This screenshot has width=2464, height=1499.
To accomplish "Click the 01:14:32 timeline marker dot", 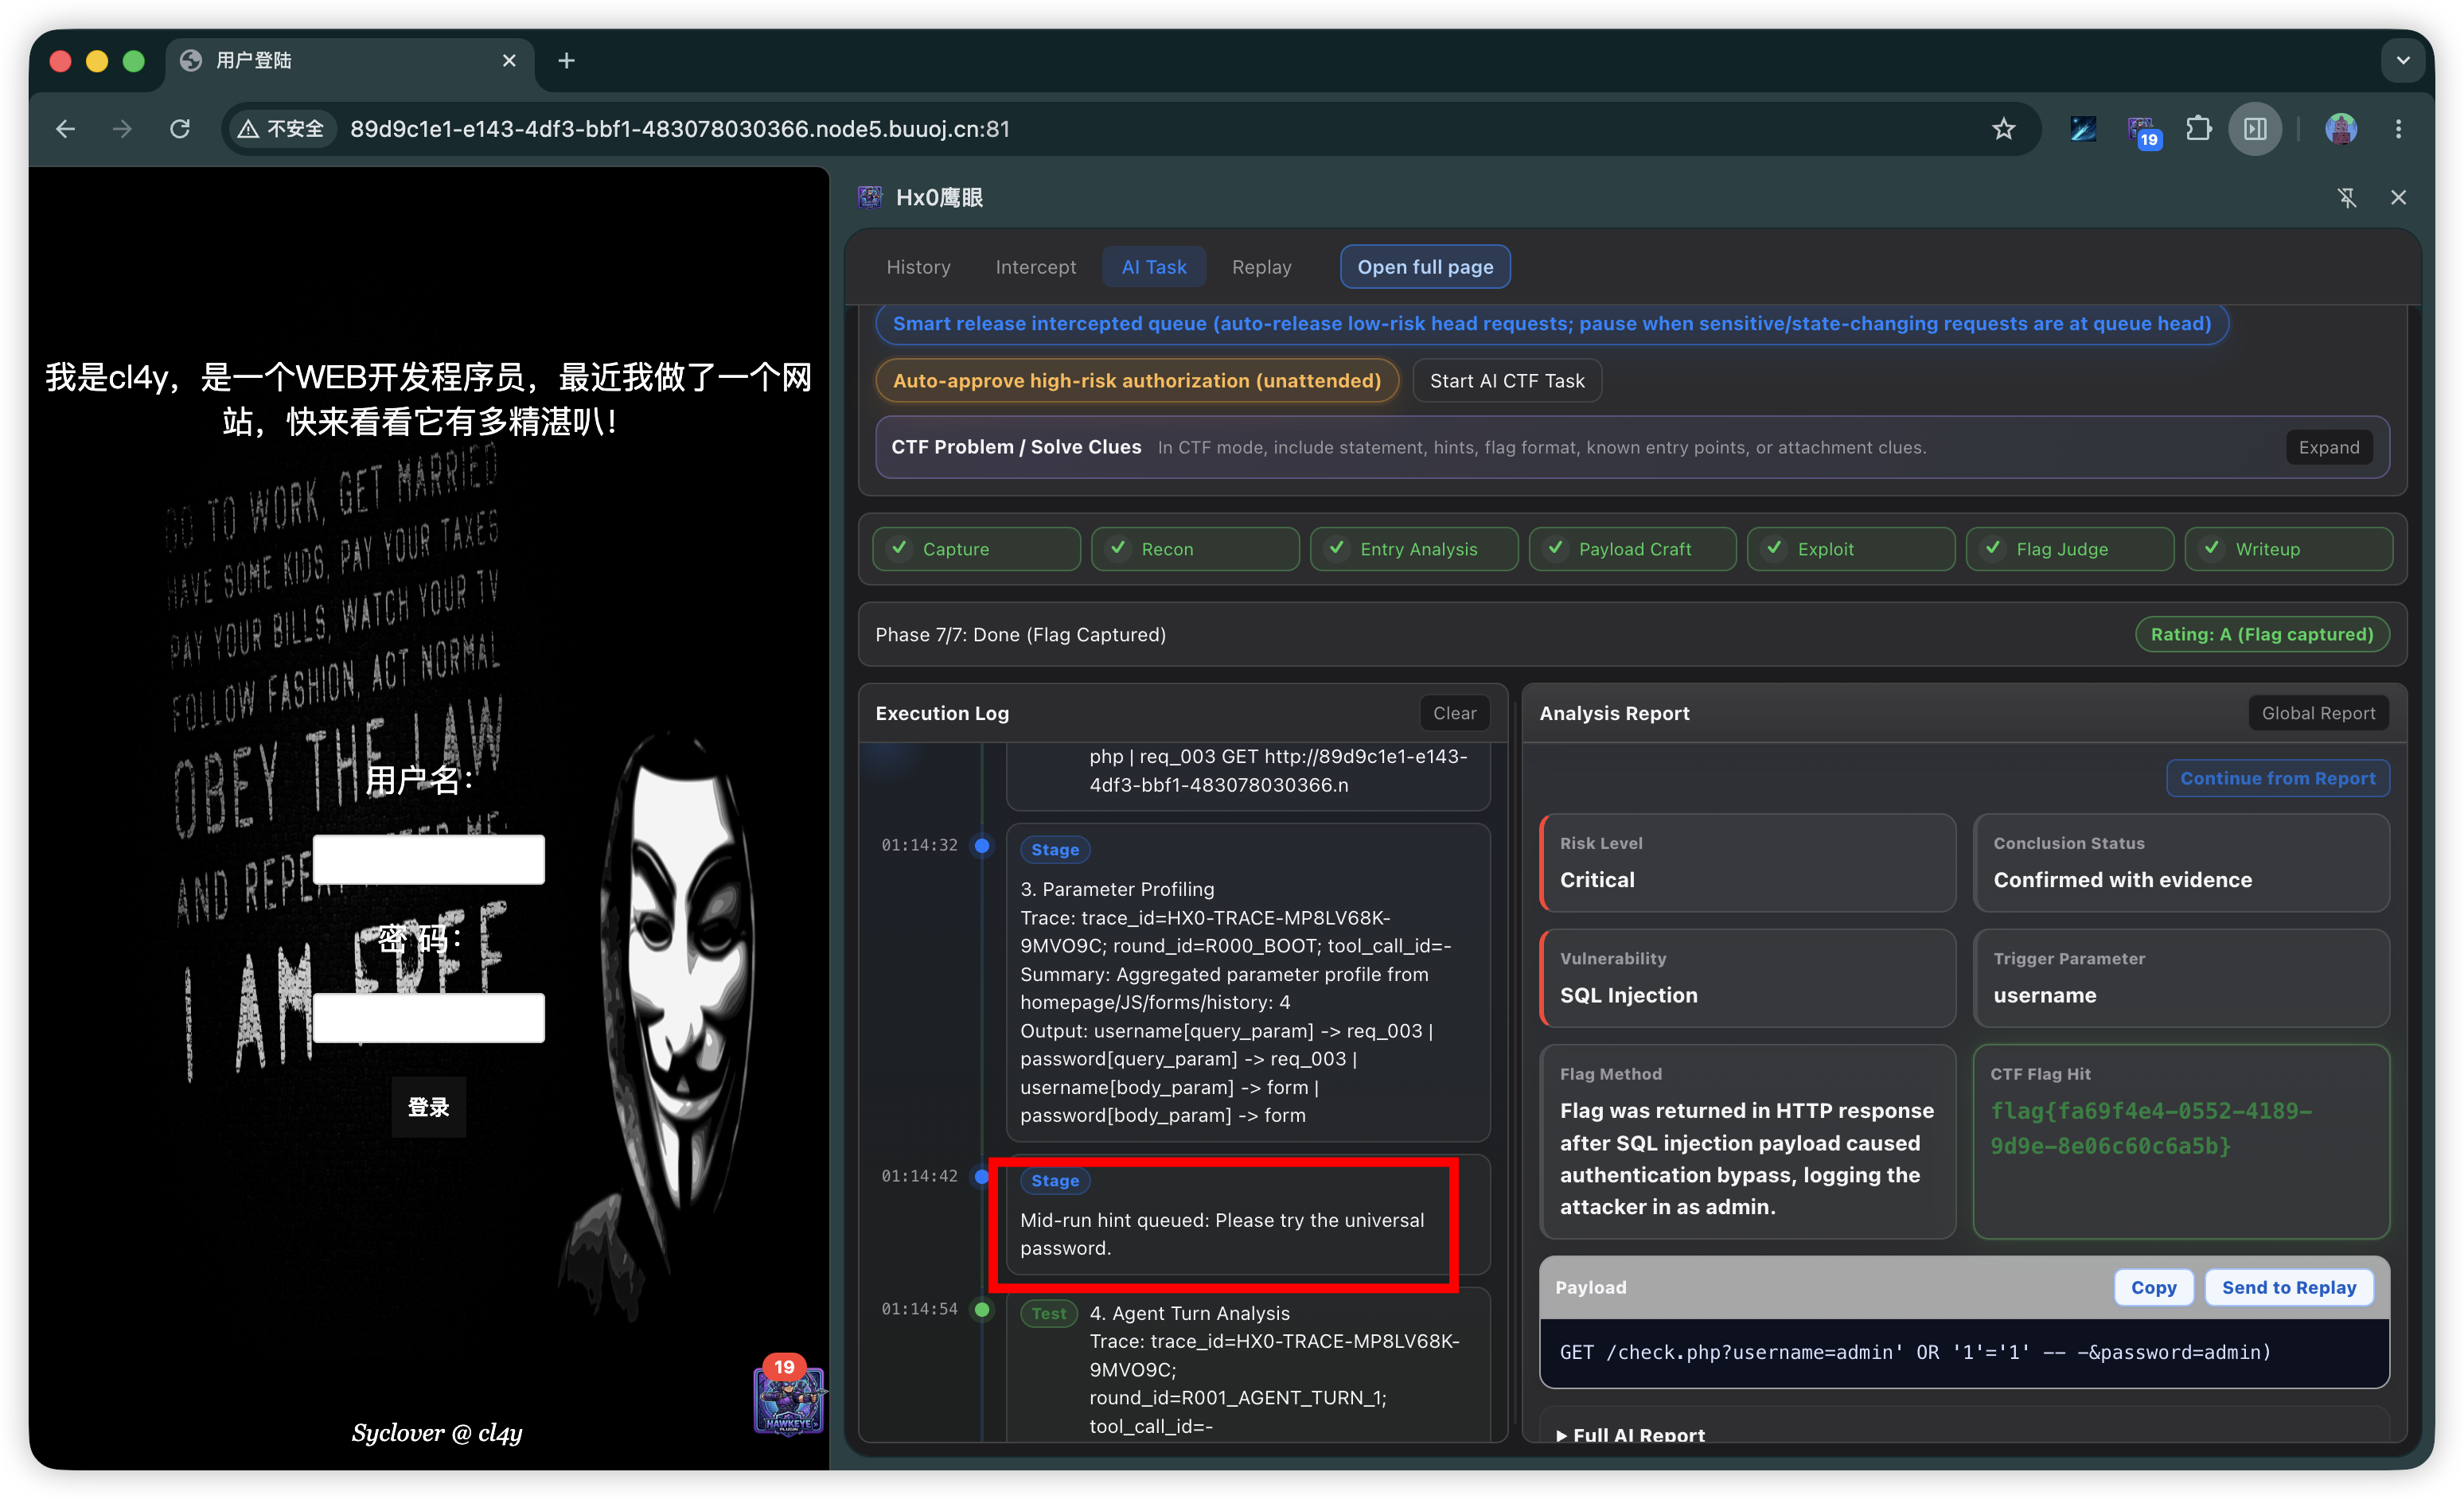I will tap(982, 846).
